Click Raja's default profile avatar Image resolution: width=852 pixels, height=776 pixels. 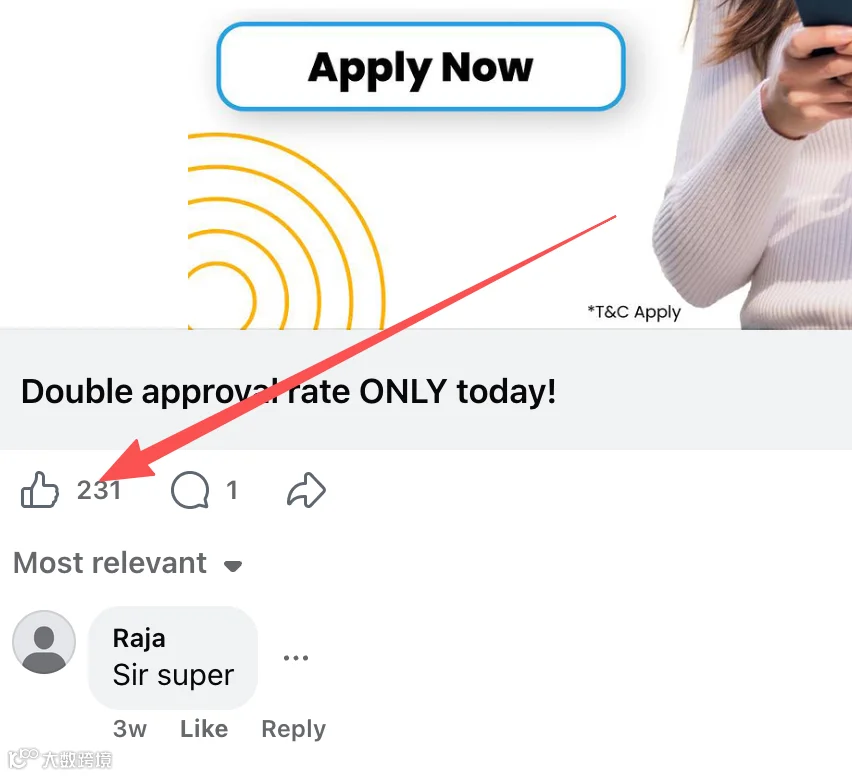[x=44, y=642]
